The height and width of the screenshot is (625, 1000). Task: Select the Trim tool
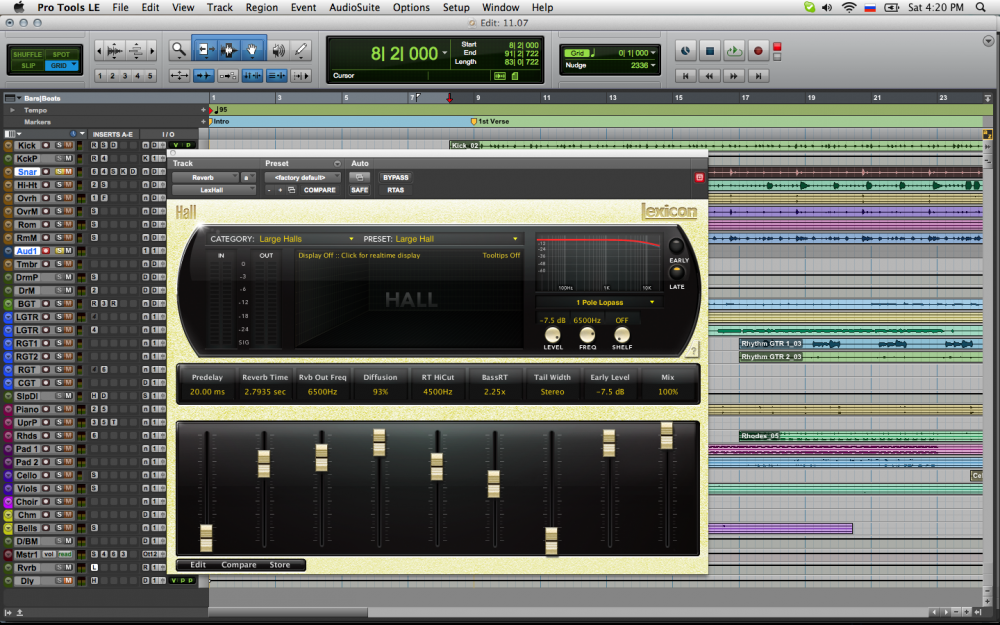[205, 50]
